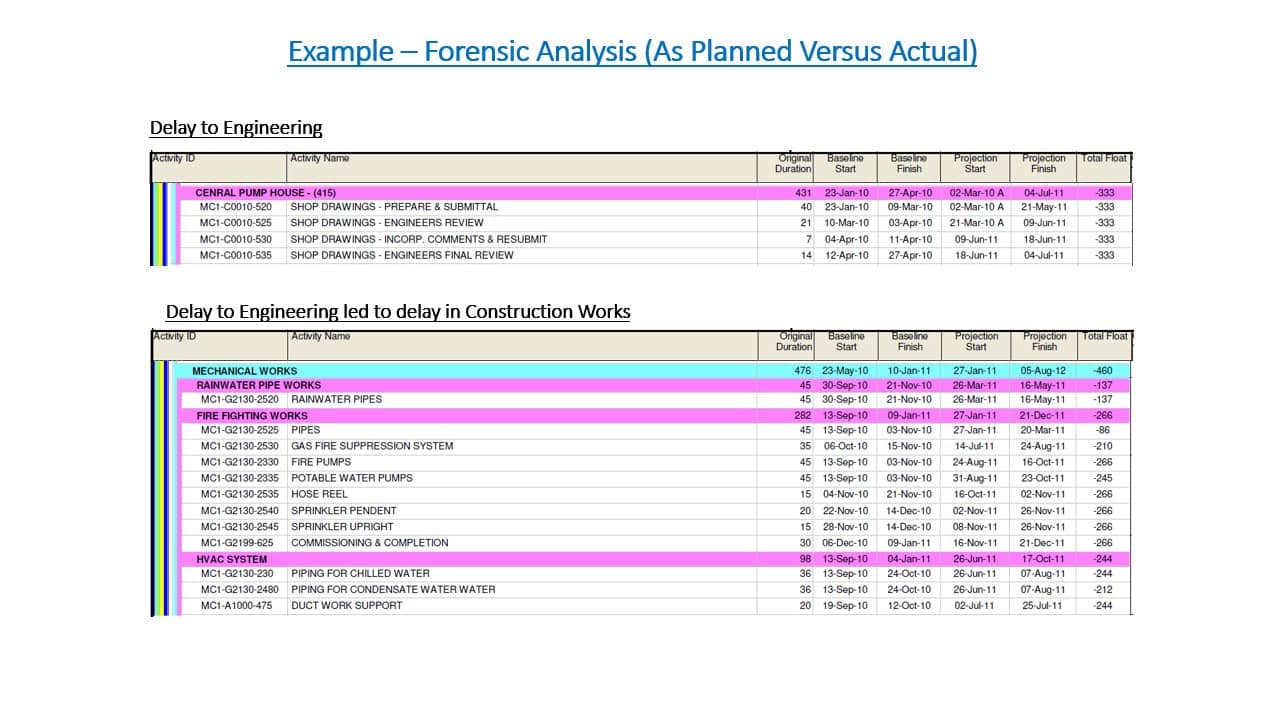The height and width of the screenshot is (720, 1280).
Task: Click activity 'COMMISSIONING & COMPLETION'
Action: click(370, 543)
